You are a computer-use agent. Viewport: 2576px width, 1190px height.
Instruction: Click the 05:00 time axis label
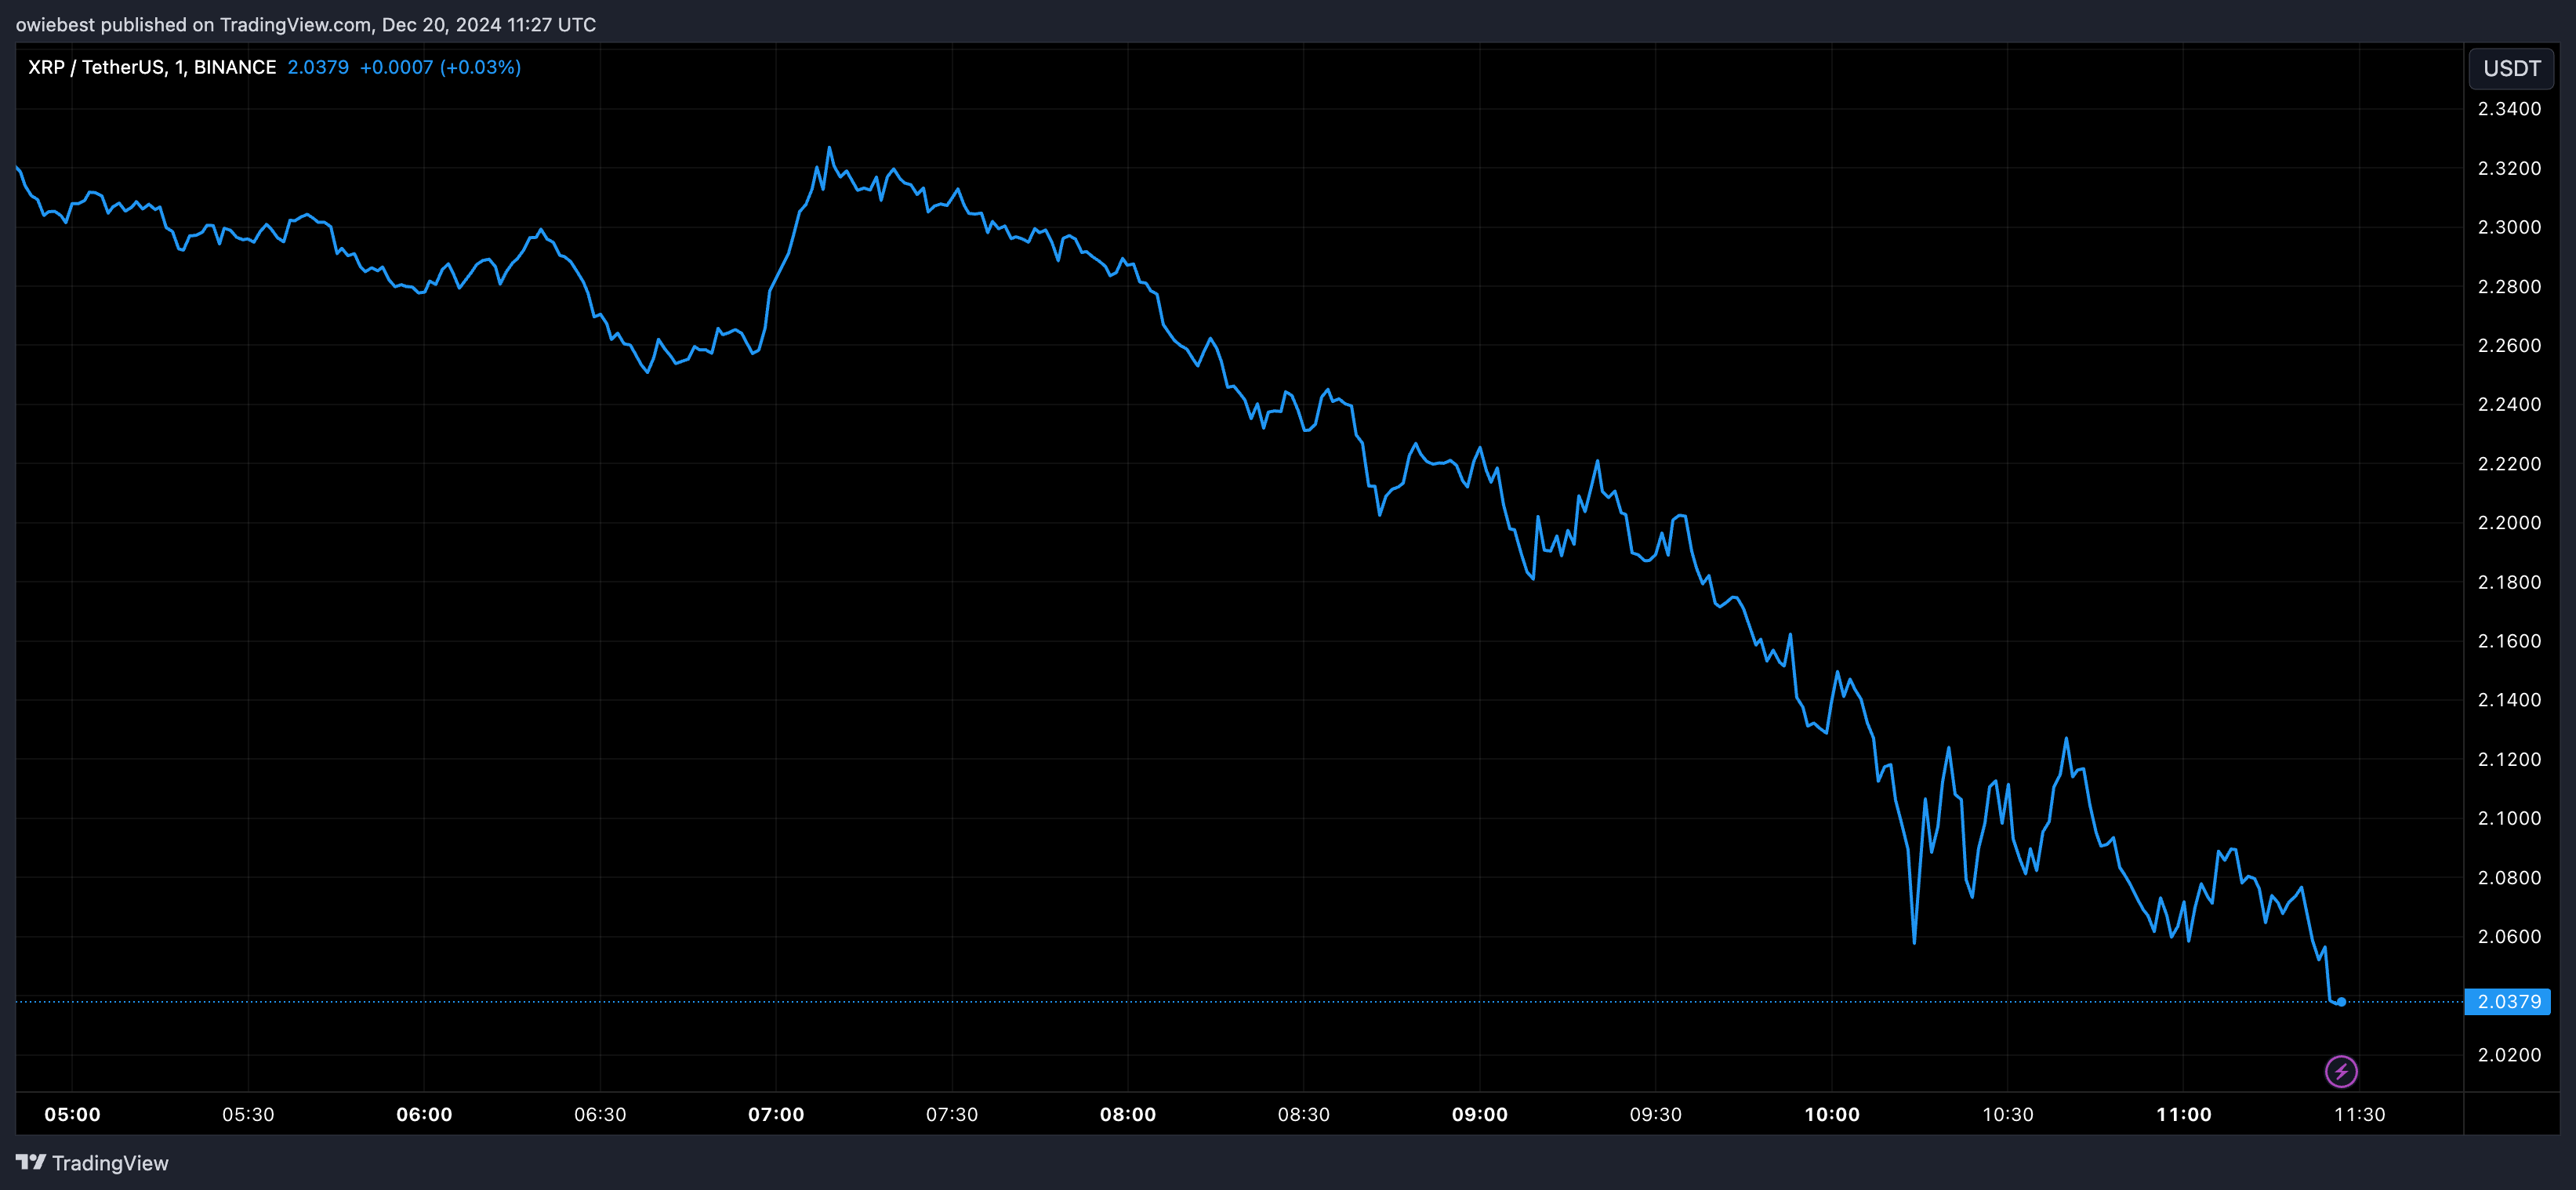(x=72, y=1114)
